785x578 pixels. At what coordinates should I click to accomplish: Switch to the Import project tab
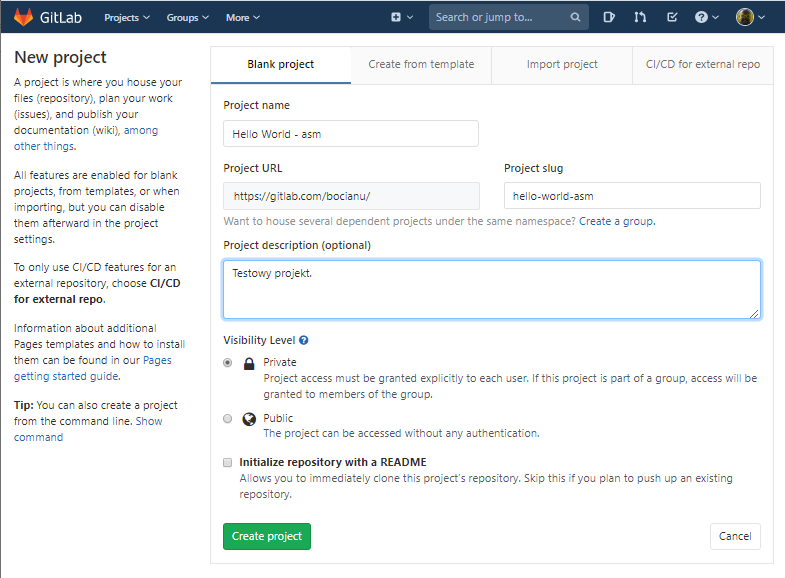pos(562,65)
